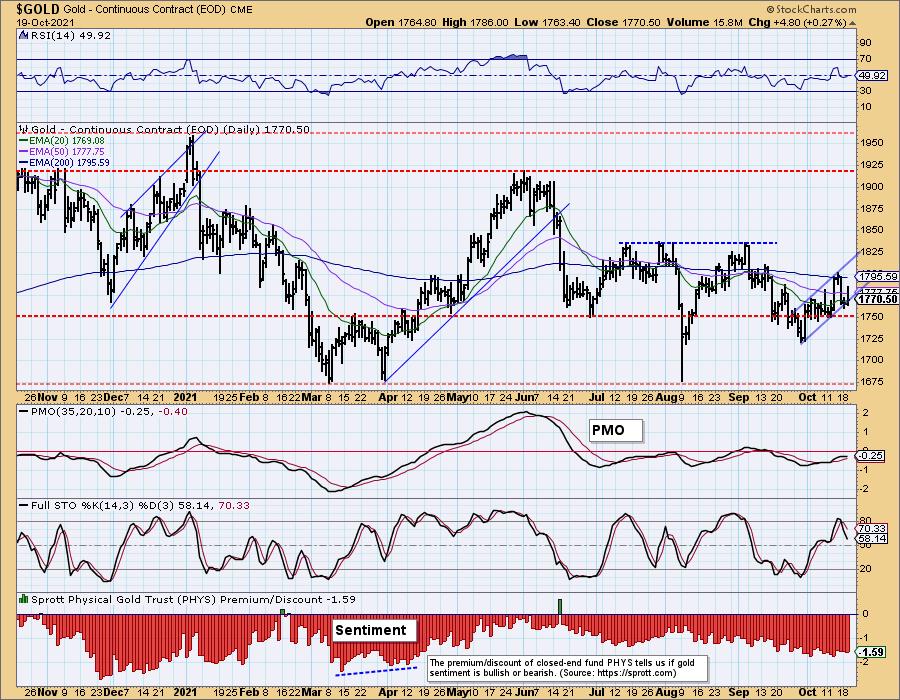This screenshot has height=700, width=900.
Task: Click the premium/discount explanation note box
Action: 568,668
